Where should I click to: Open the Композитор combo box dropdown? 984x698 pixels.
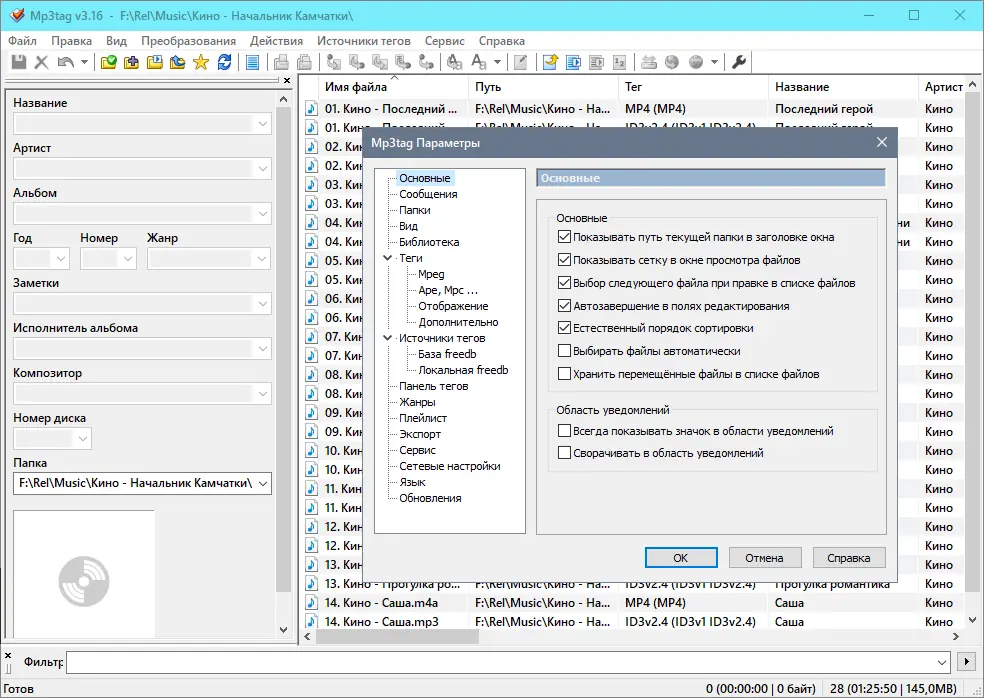coord(263,394)
